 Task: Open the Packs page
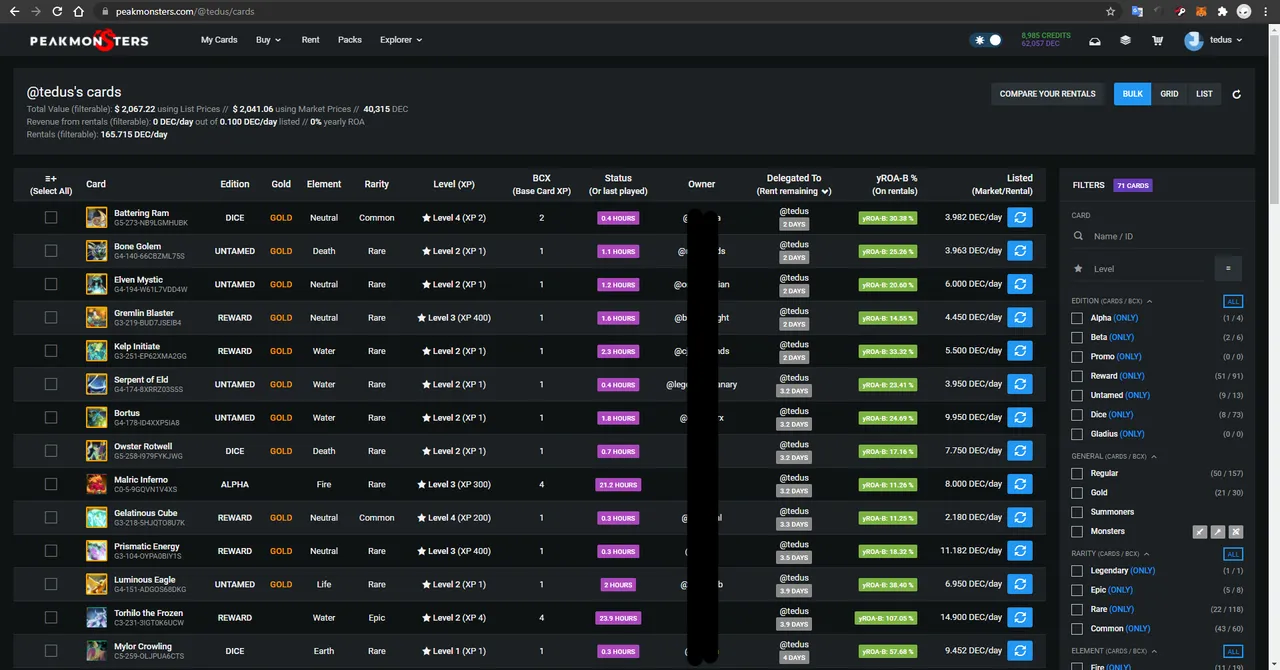pyautogui.click(x=350, y=40)
